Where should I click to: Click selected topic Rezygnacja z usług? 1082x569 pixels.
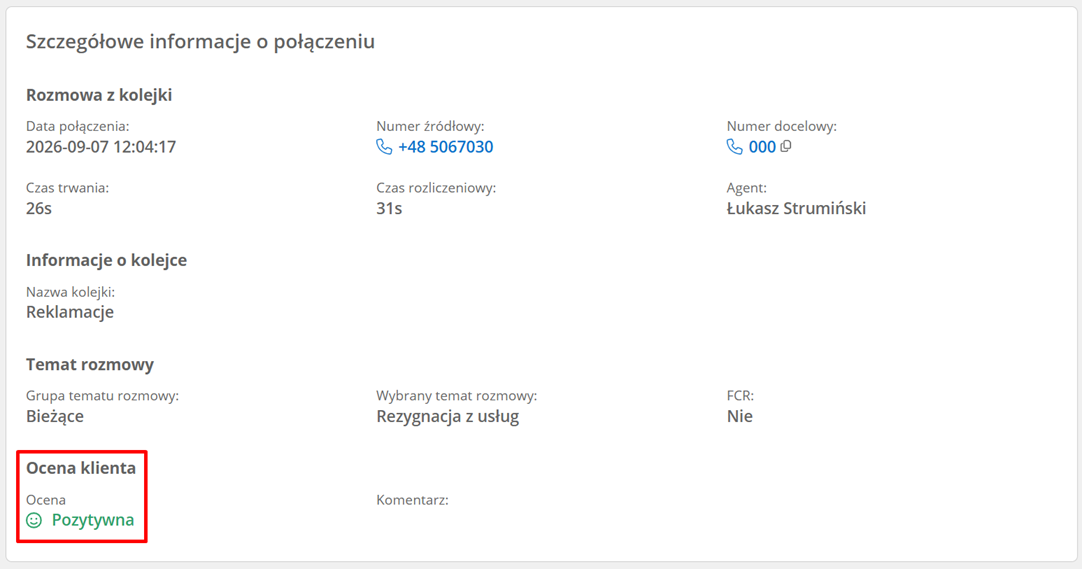point(447,417)
